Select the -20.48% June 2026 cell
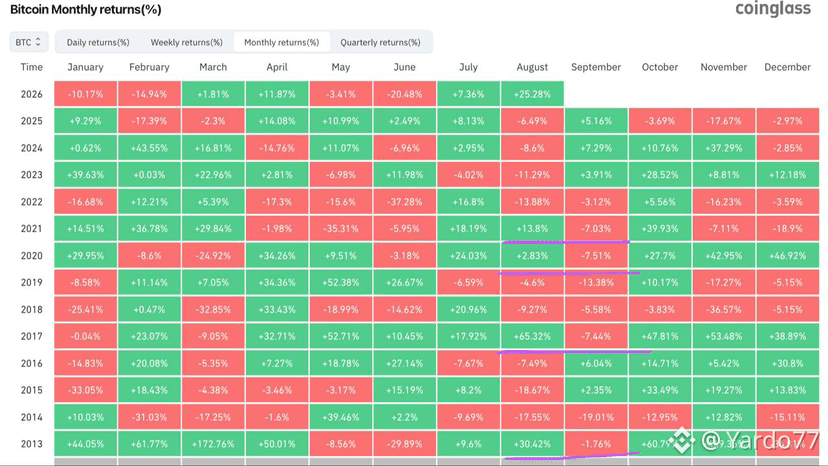Image resolution: width=828 pixels, height=466 pixels. coord(404,94)
